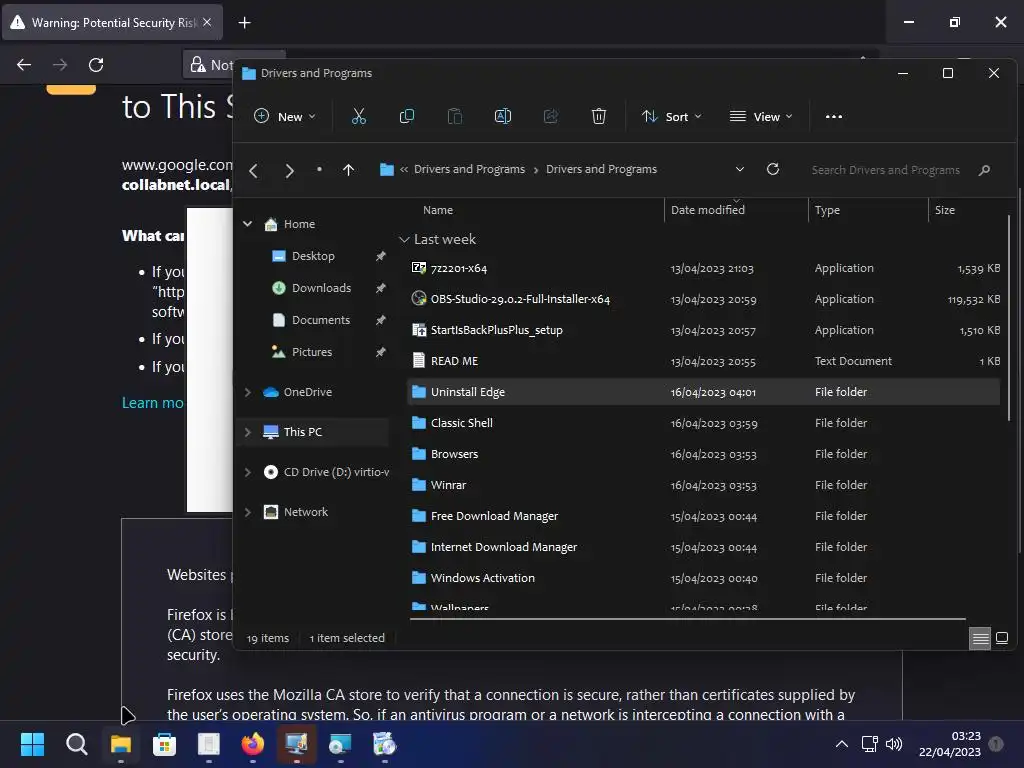Open the taskbar clock and date
Screen dimensions: 1024x768
coord(950,744)
